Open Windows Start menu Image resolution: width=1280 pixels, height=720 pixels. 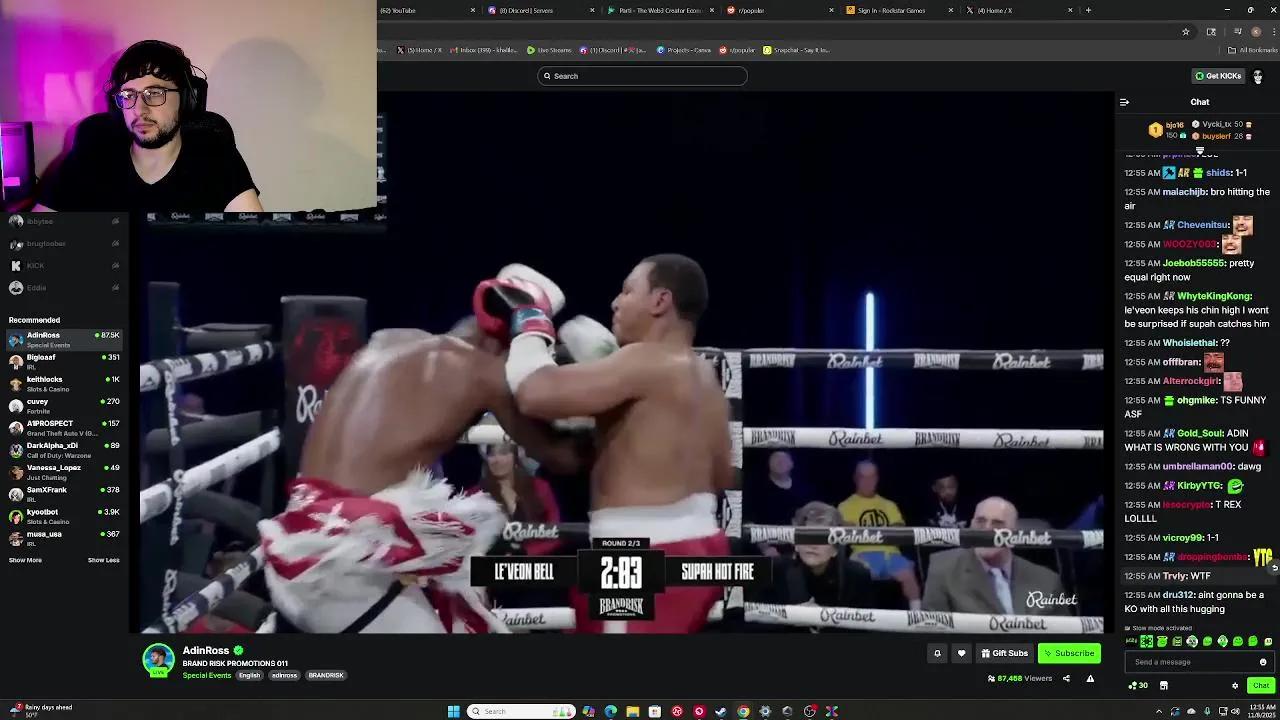(454, 711)
